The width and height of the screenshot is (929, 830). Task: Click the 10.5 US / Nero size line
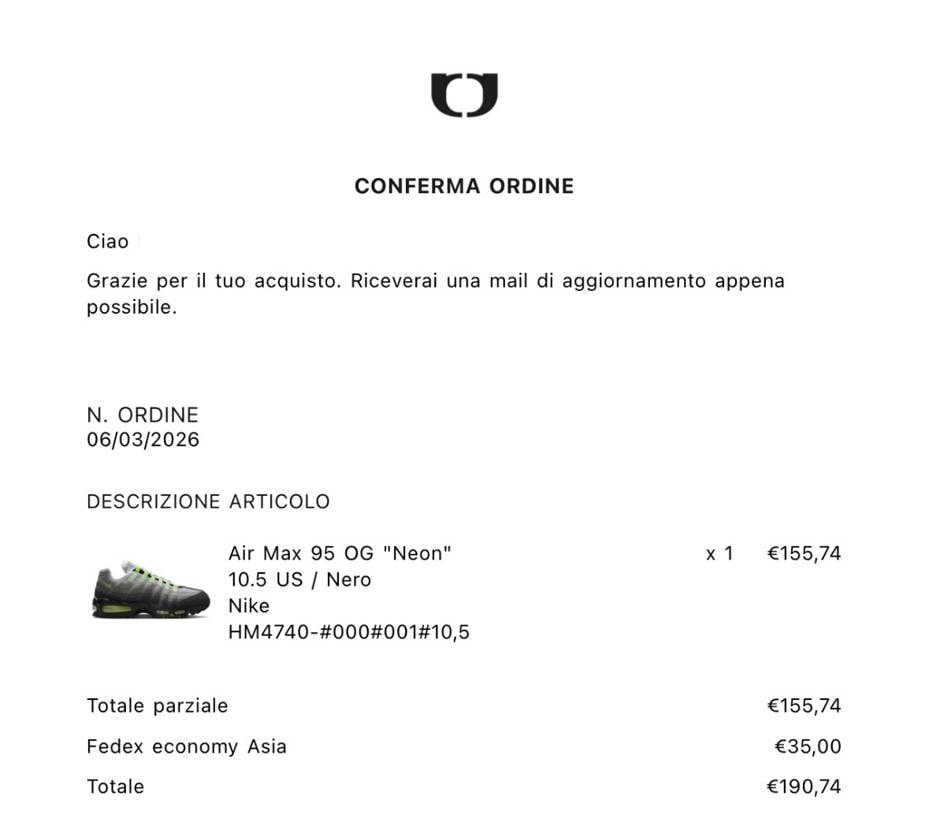299,580
